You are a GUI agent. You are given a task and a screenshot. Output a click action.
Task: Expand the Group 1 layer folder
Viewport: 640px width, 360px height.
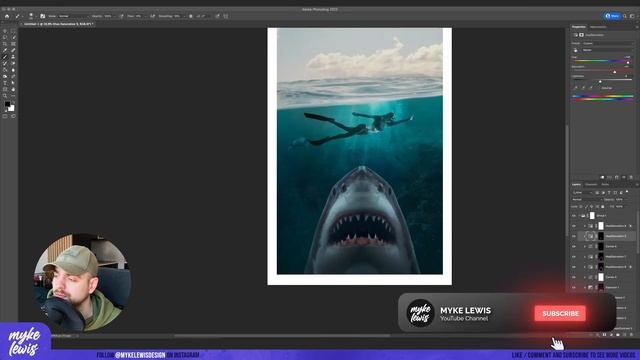tap(579, 216)
